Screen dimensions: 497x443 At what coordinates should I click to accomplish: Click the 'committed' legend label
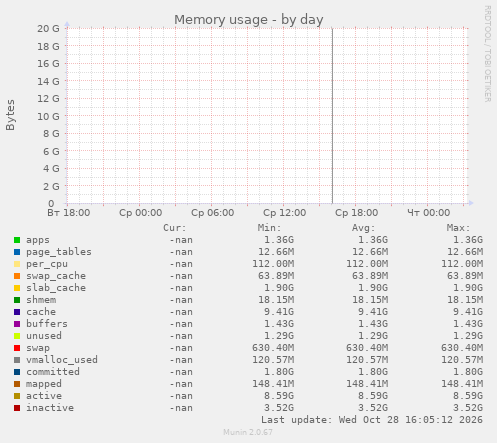53,372
